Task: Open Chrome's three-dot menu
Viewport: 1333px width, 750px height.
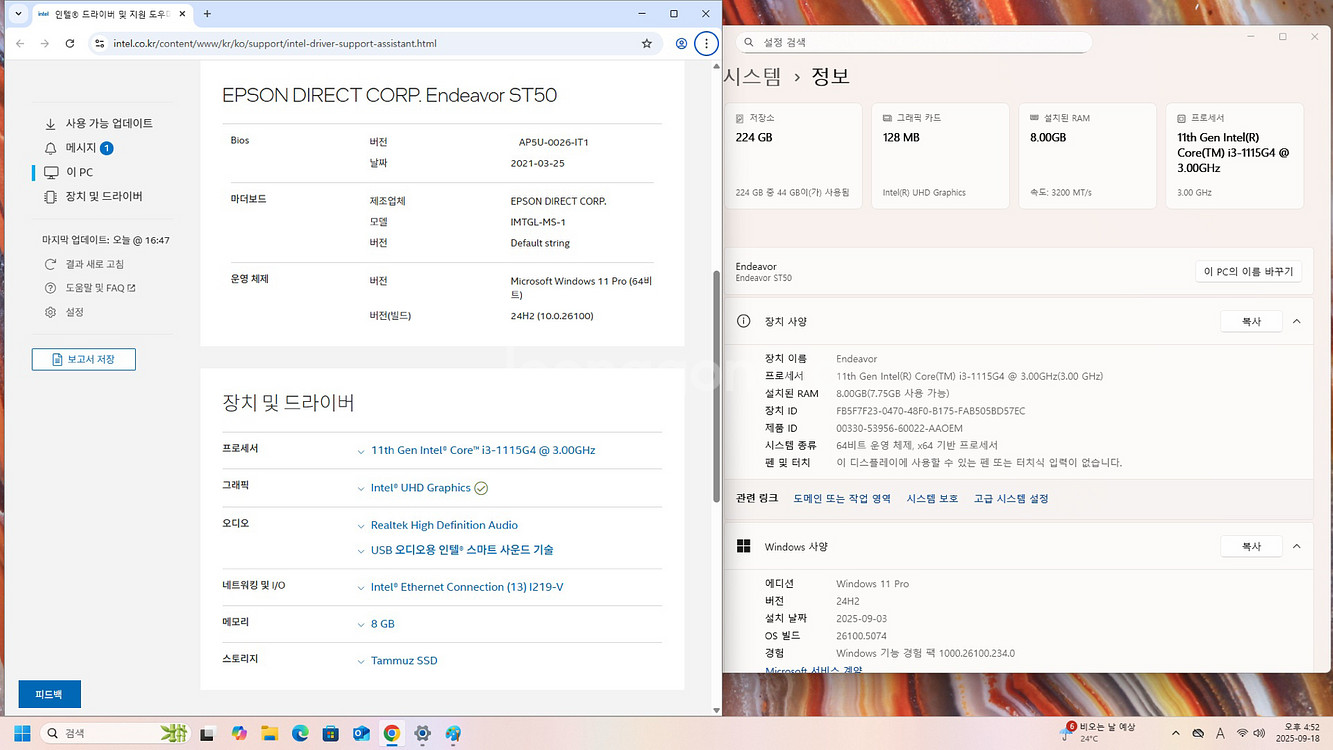Action: (x=706, y=44)
